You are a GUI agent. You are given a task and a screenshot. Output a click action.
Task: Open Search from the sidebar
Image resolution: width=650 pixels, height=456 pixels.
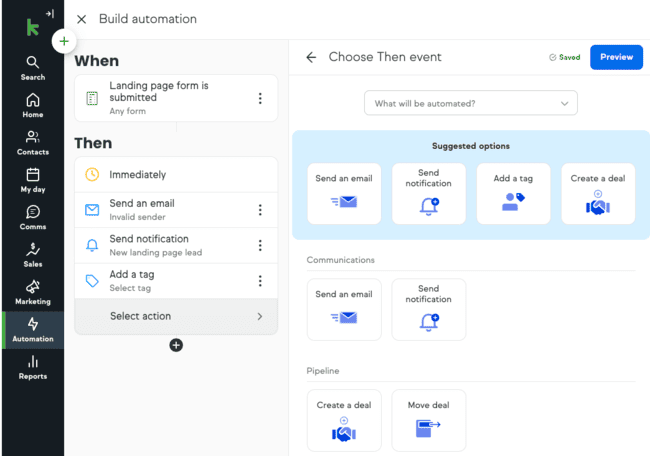pyautogui.click(x=33, y=68)
